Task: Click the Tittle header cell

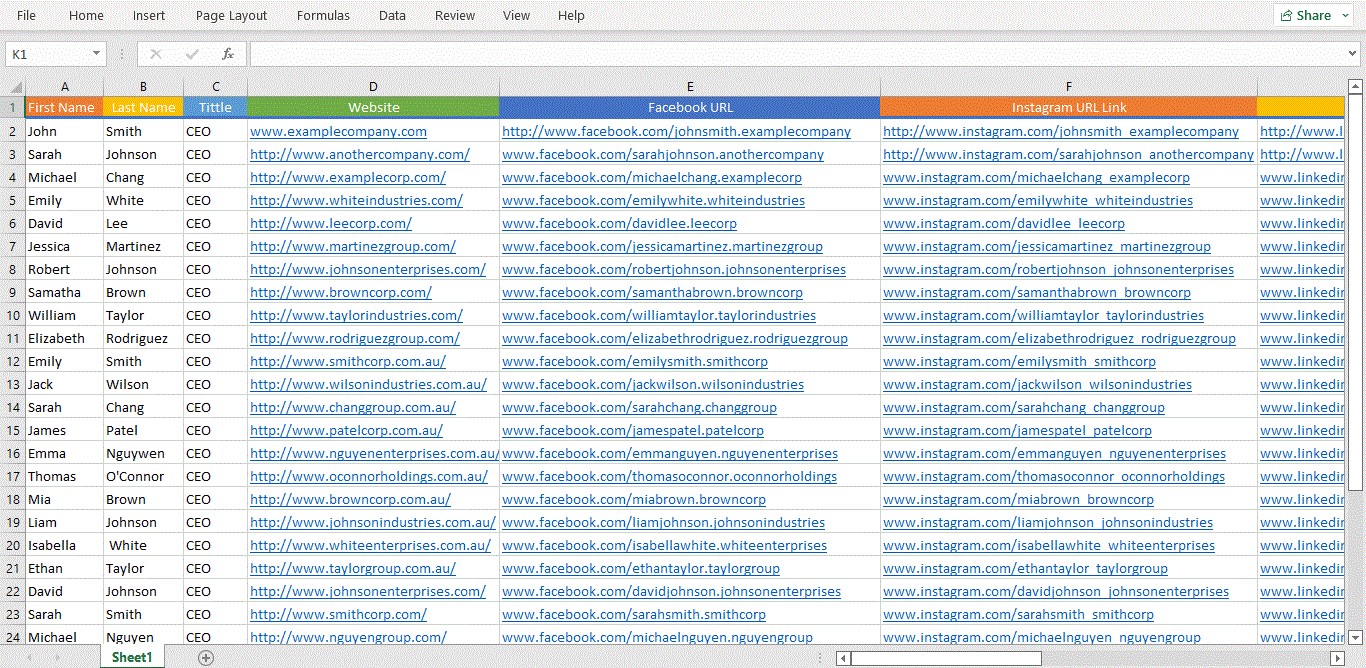Action: point(215,107)
